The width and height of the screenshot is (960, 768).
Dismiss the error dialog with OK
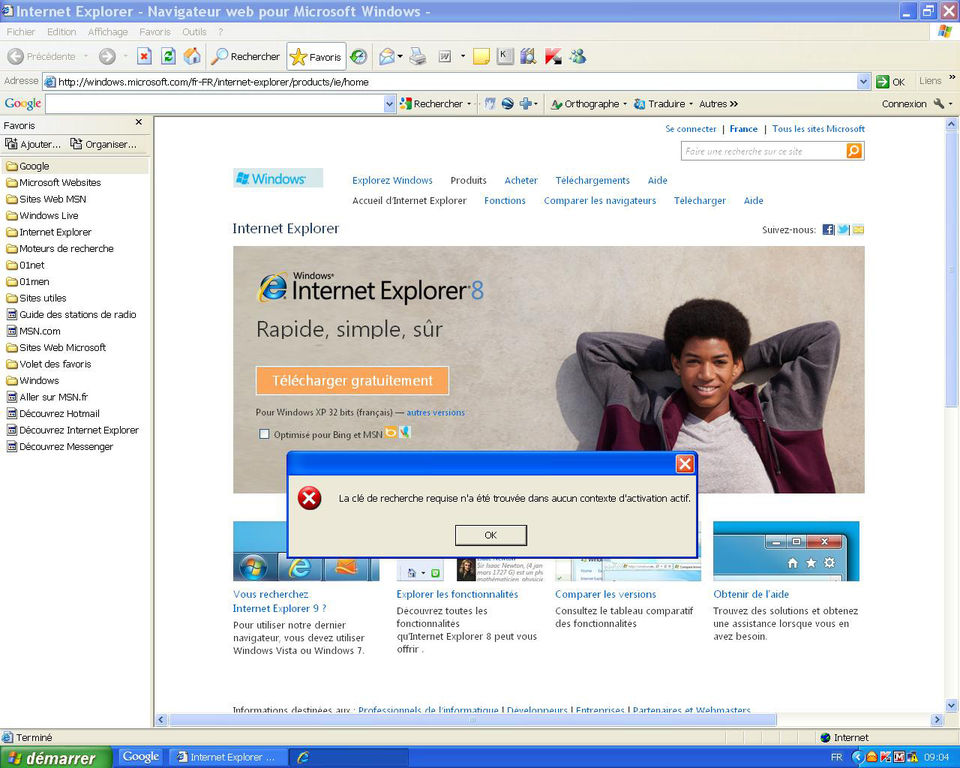(490, 535)
